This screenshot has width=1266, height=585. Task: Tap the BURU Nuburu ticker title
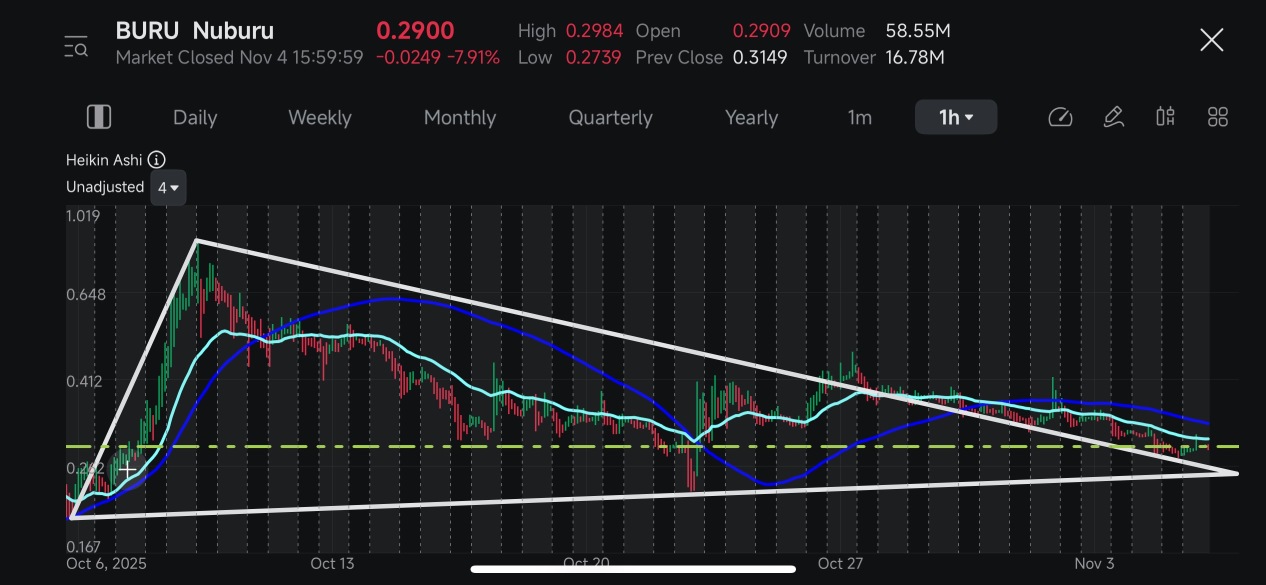click(x=195, y=31)
